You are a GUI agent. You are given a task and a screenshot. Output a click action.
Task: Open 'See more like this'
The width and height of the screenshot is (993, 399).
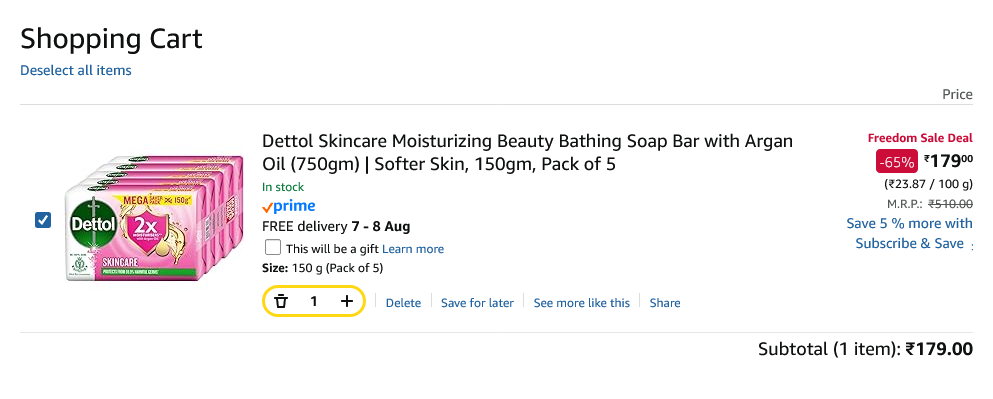click(582, 303)
